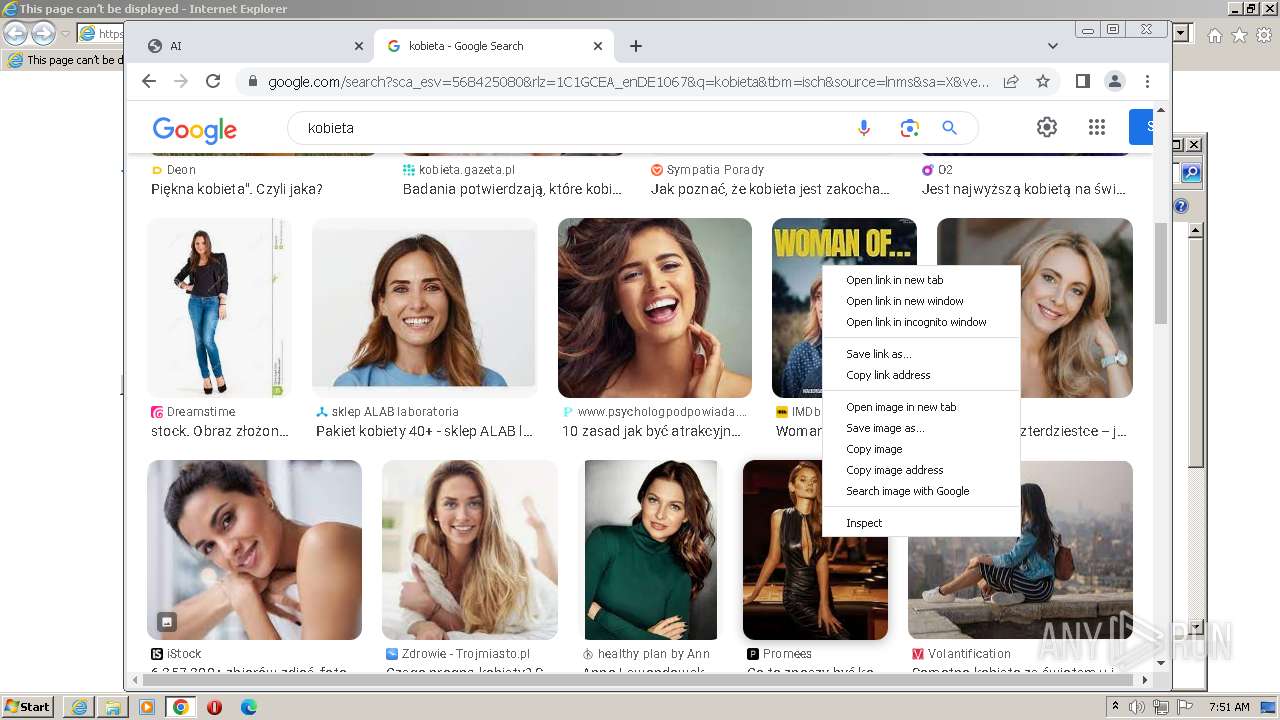The width and height of the screenshot is (1280, 720).
Task: Switch to the AI tab
Action: coord(253,46)
